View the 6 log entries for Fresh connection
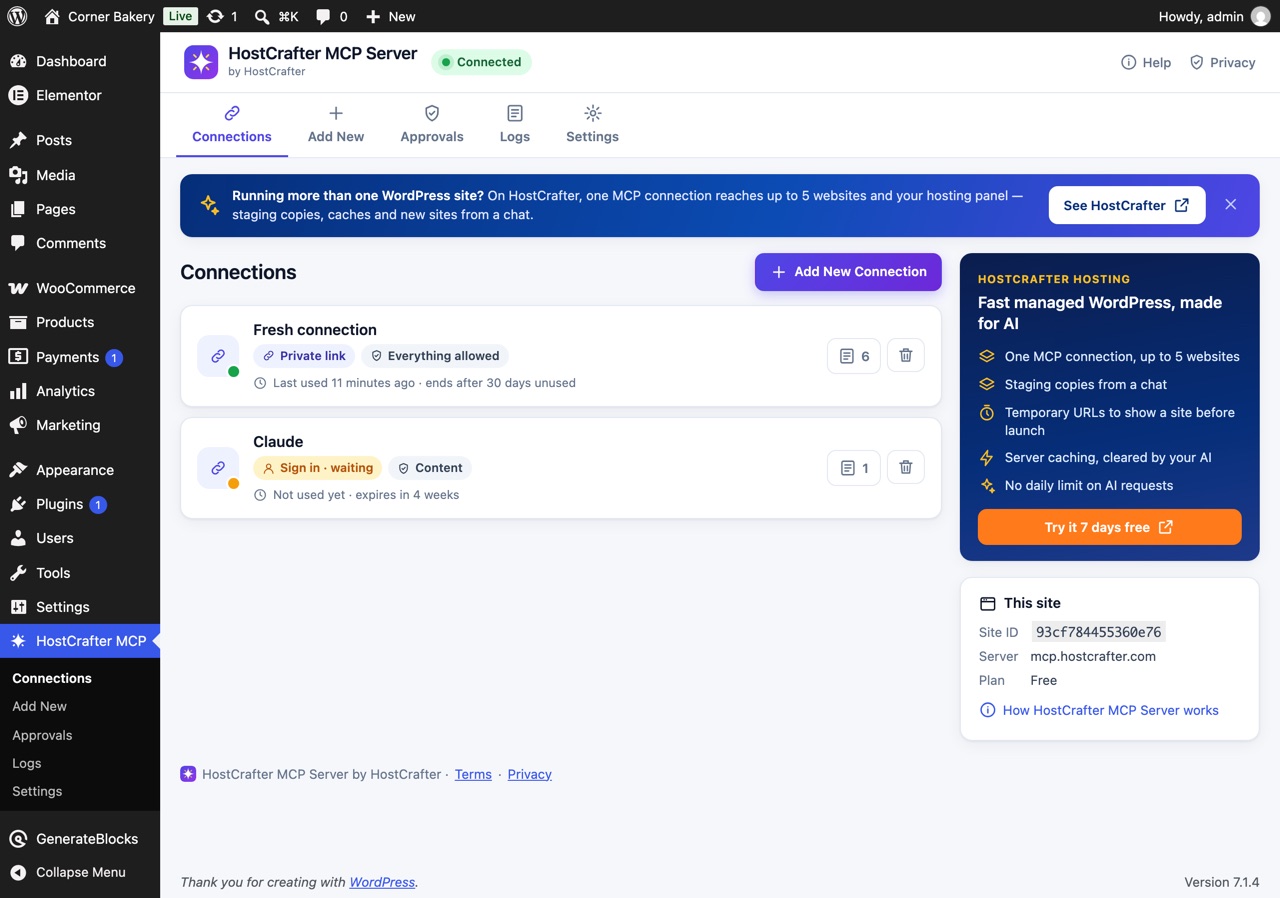 (854, 356)
